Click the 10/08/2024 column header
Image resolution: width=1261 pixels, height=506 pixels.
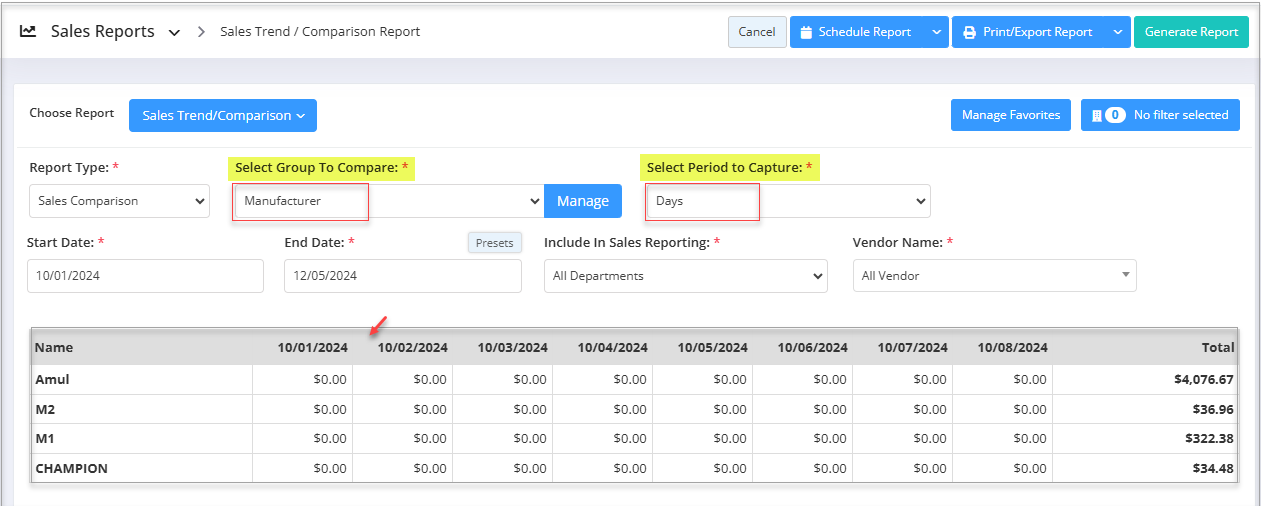(x=1013, y=348)
